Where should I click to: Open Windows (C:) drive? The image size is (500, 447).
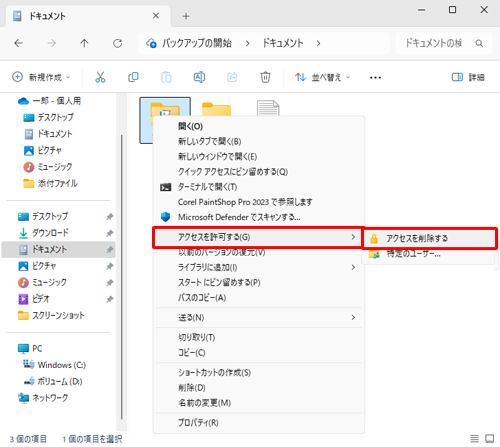coord(54,365)
